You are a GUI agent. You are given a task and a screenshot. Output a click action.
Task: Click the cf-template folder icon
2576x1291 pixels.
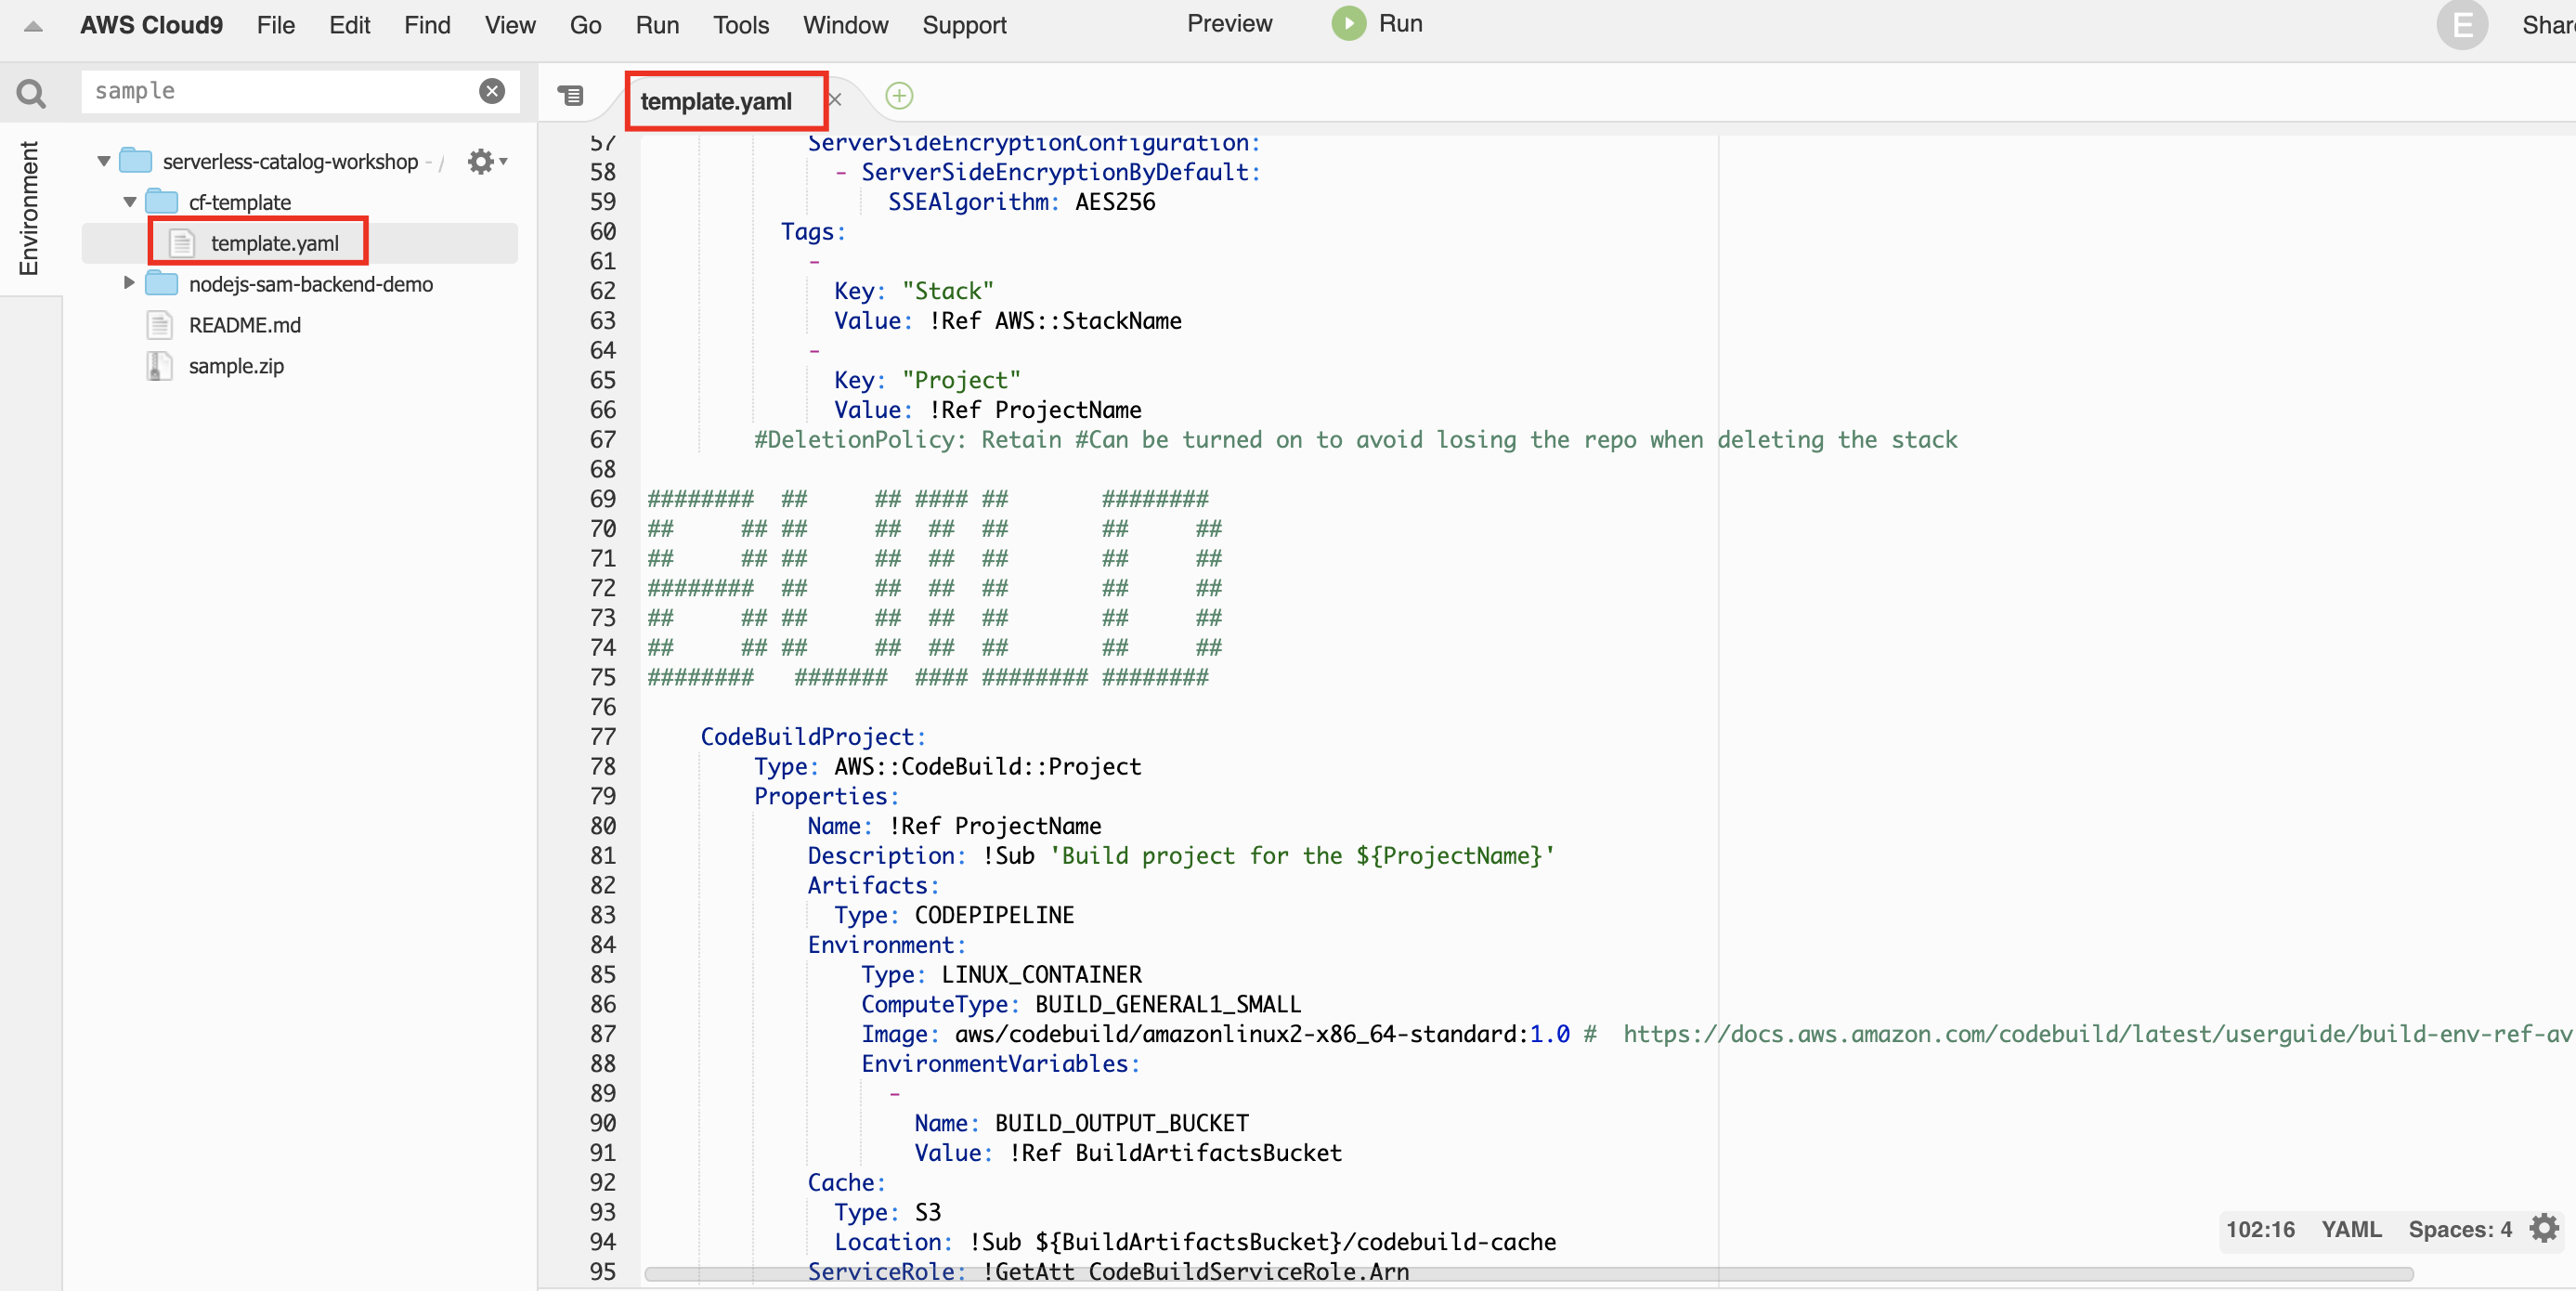(x=162, y=201)
